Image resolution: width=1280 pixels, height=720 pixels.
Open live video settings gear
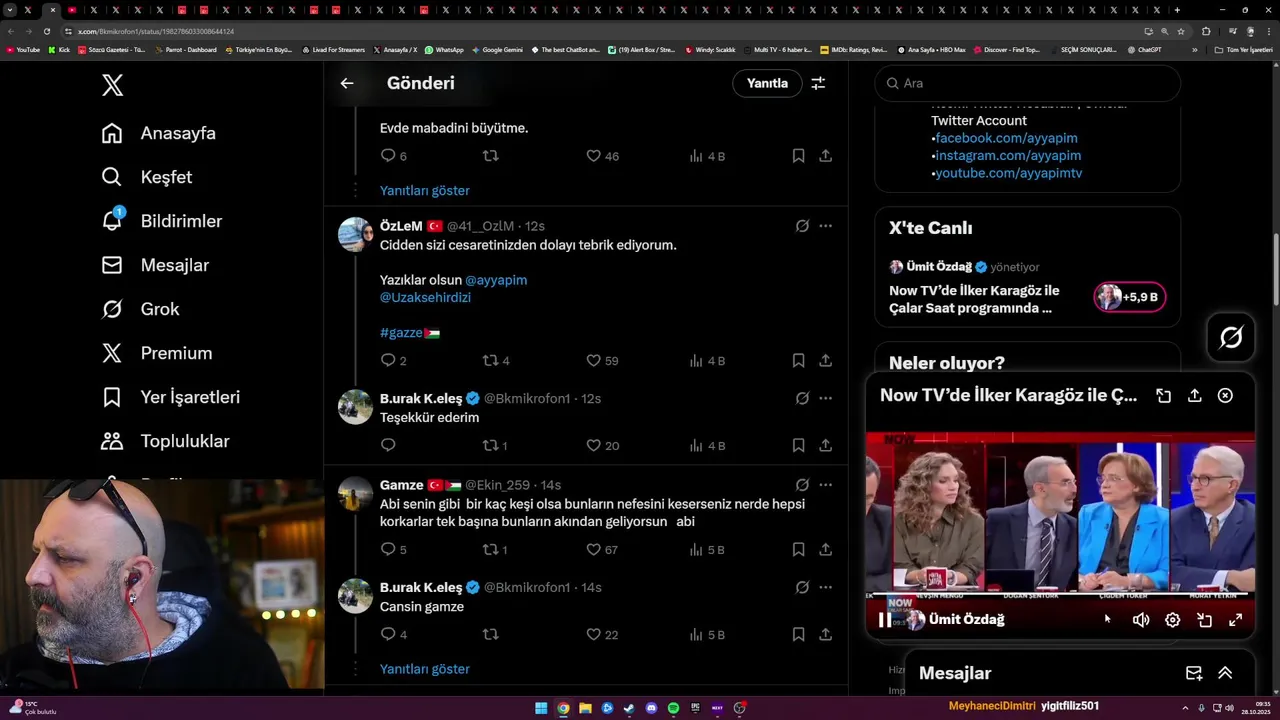(1173, 620)
